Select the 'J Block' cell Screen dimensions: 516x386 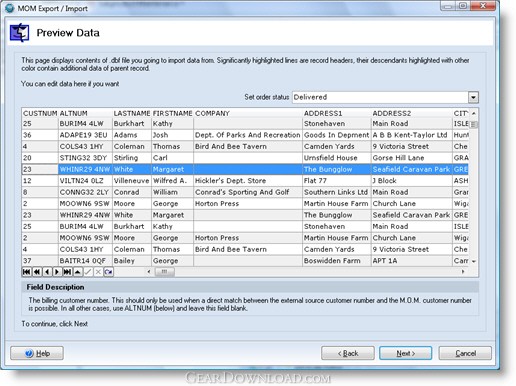coord(412,181)
